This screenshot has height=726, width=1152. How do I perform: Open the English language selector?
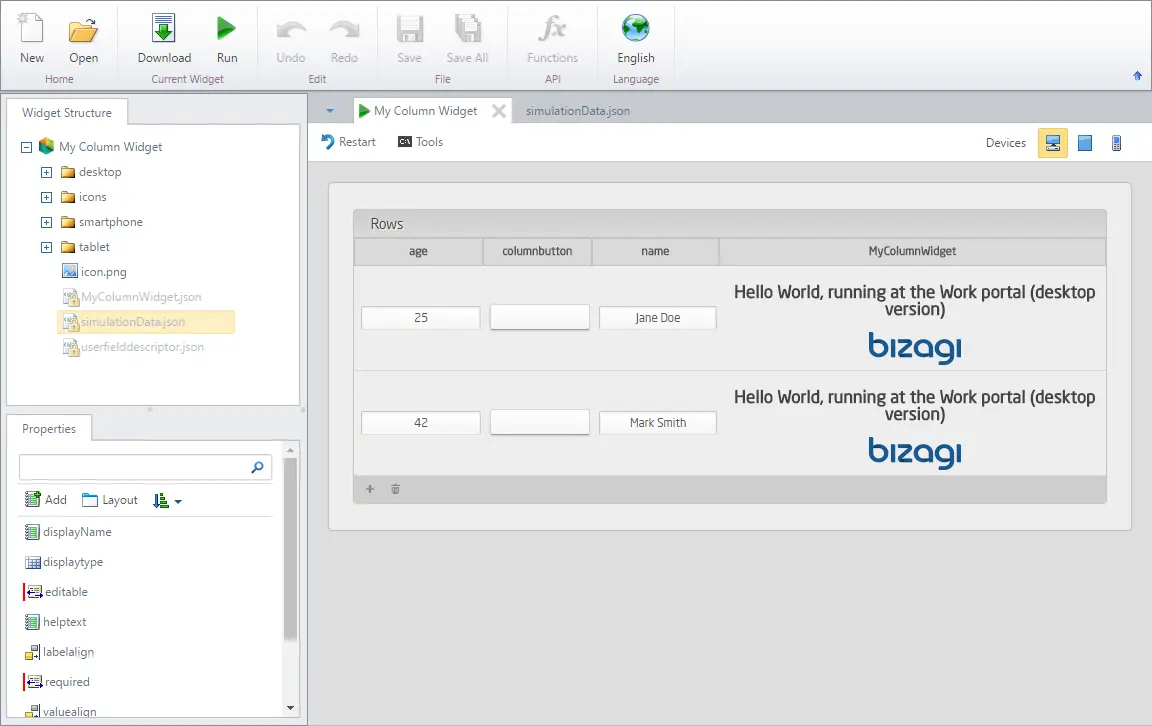point(636,38)
